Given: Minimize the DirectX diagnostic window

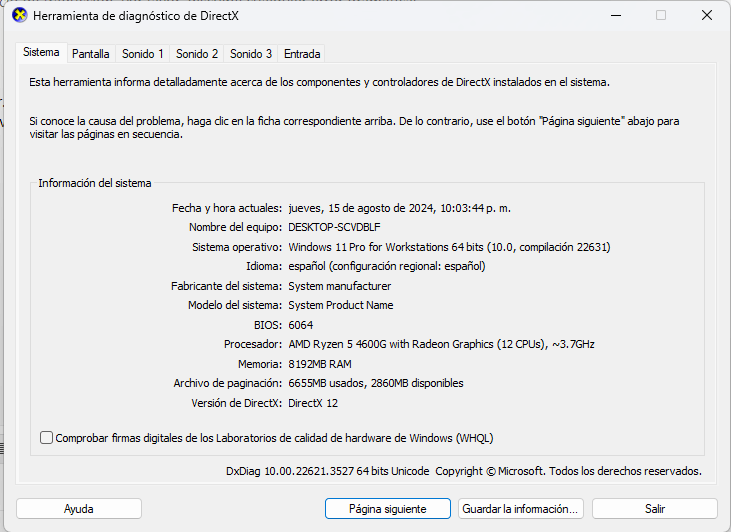Looking at the screenshot, I should [x=616, y=15].
